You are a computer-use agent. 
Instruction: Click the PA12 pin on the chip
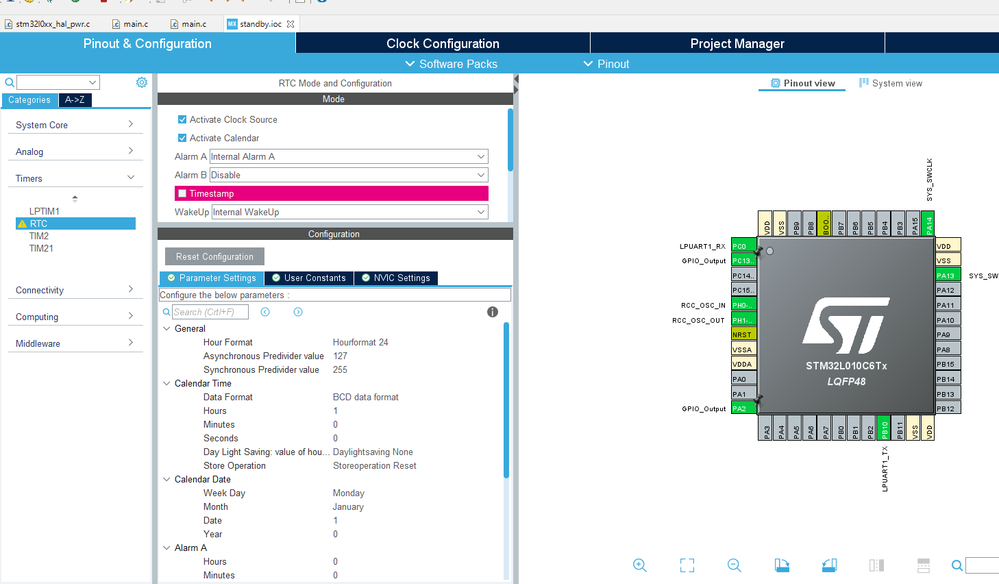coord(948,290)
